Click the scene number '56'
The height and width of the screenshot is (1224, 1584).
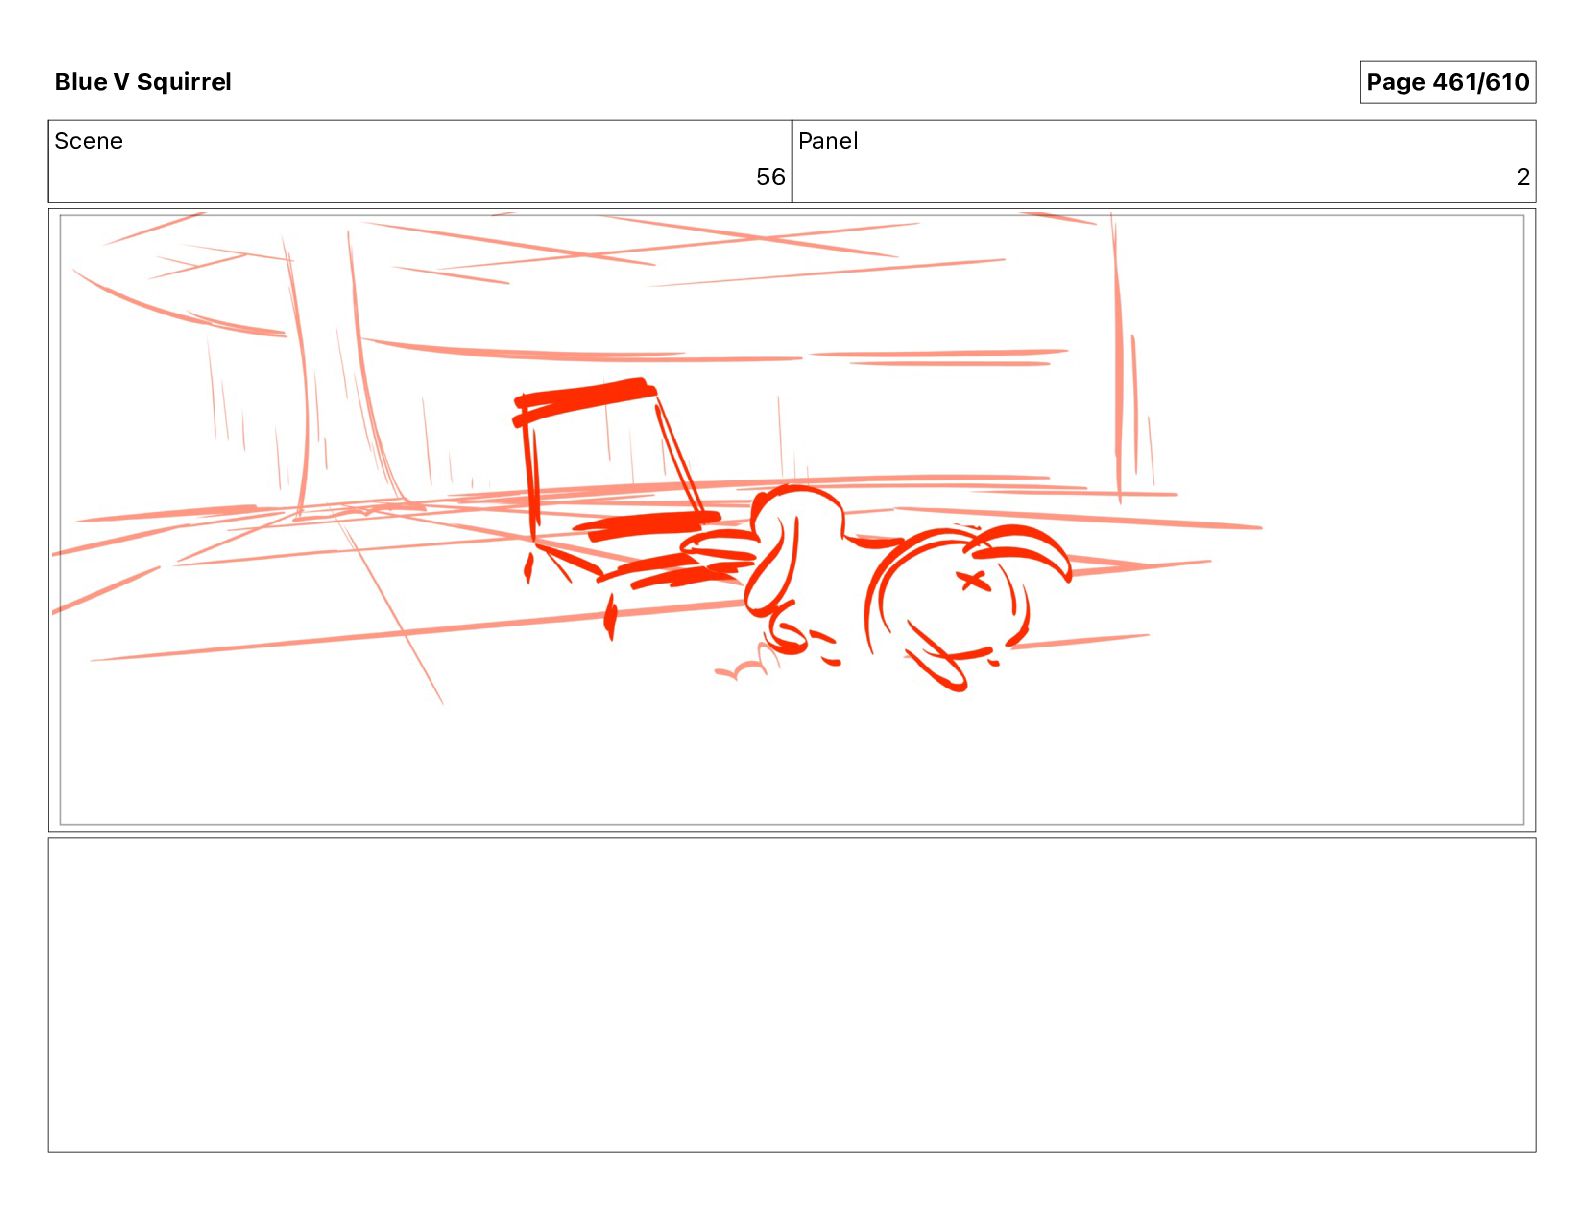coord(770,177)
